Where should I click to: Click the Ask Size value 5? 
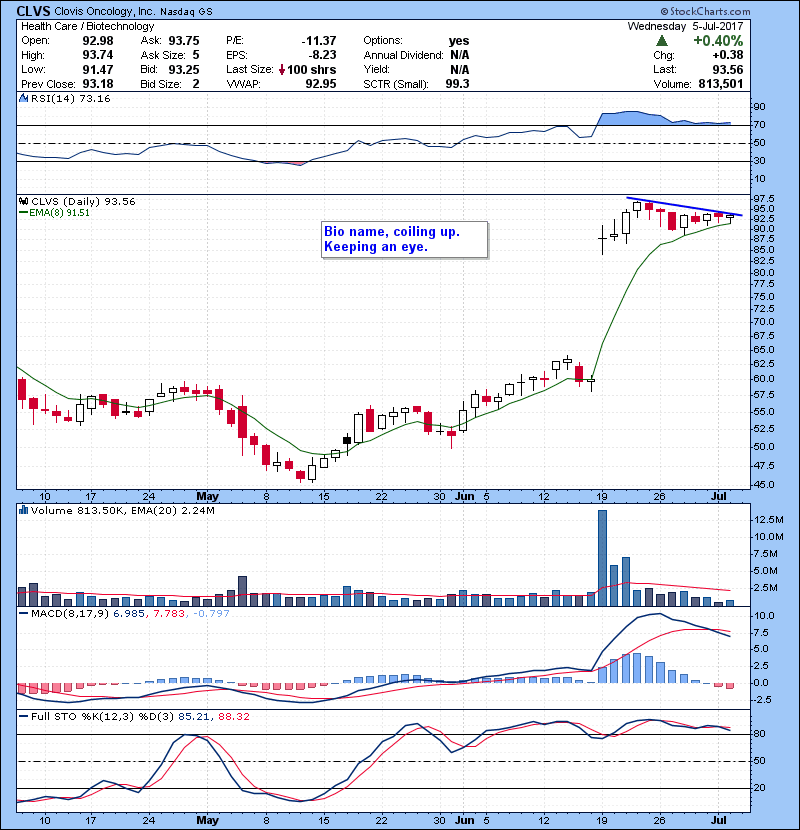tap(196, 55)
